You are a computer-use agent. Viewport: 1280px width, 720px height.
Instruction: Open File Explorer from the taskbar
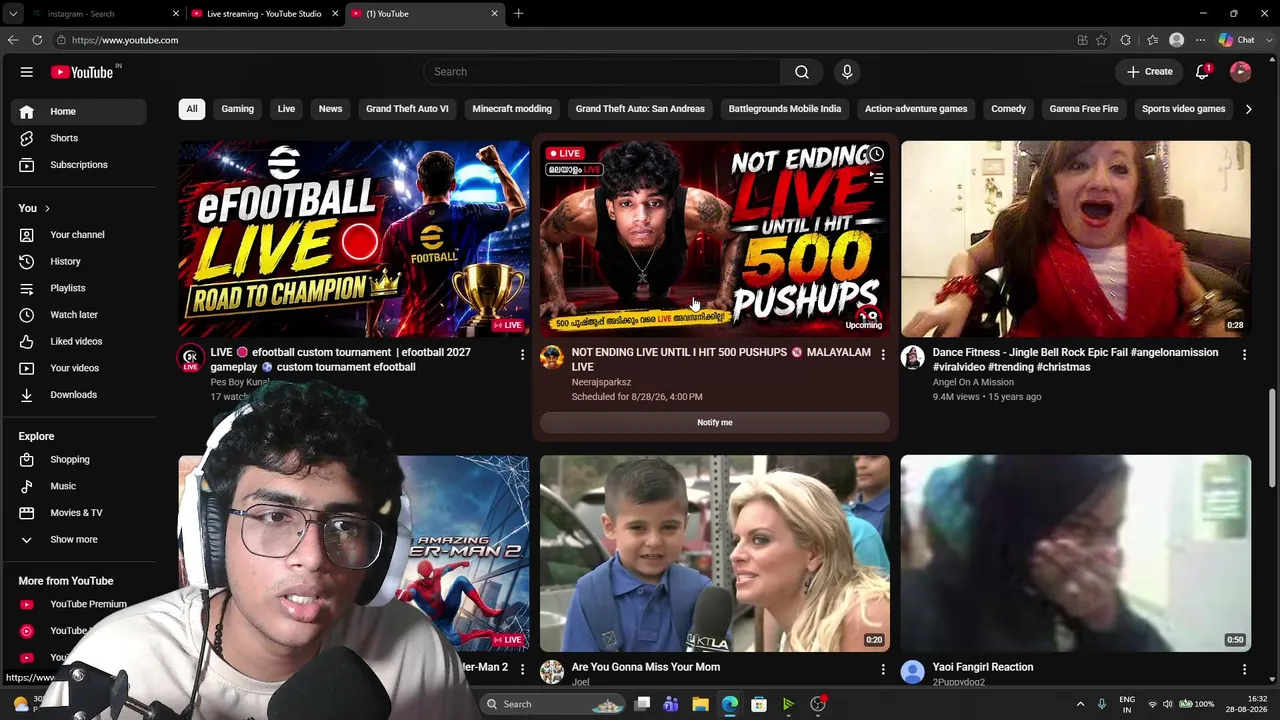point(701,704)
